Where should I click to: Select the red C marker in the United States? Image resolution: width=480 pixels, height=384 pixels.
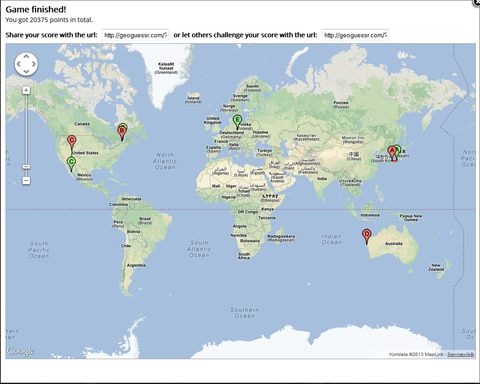click(x=71, y=141)
